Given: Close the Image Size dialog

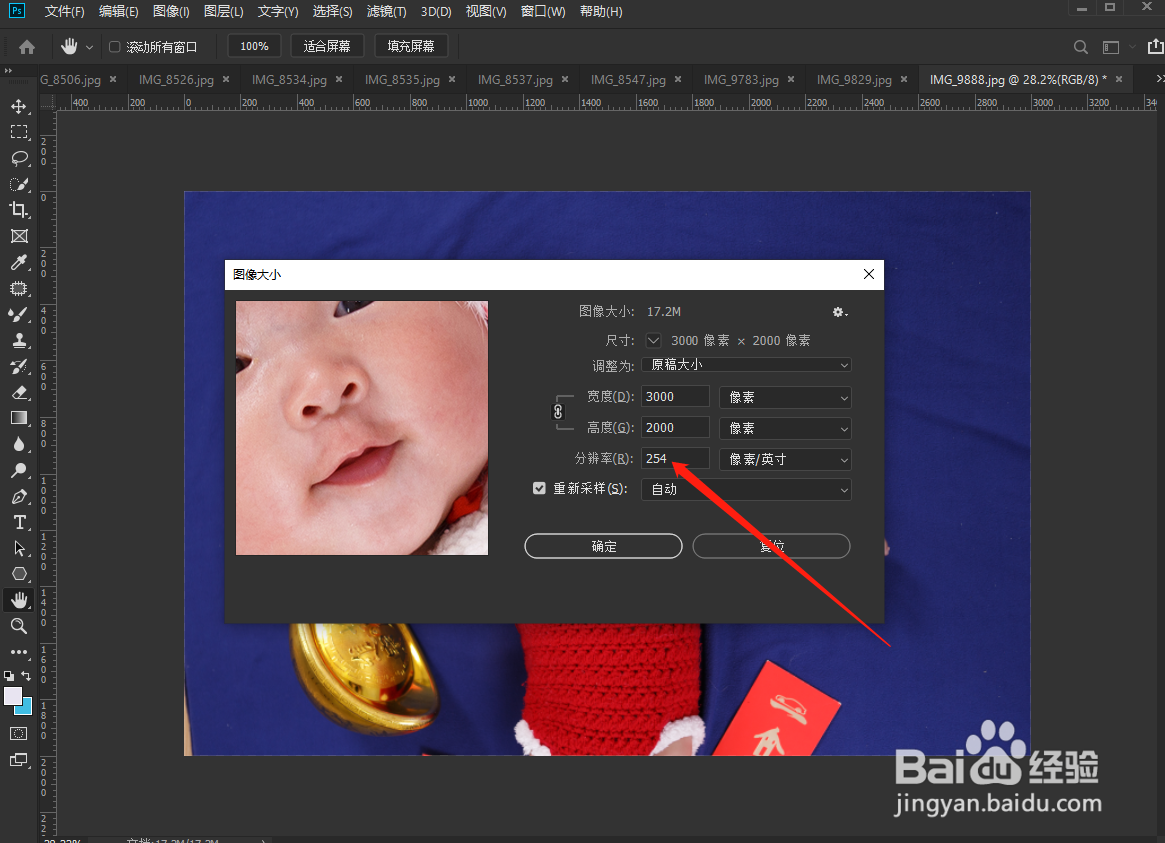Looking at the screenshot, I should point(869,274).
